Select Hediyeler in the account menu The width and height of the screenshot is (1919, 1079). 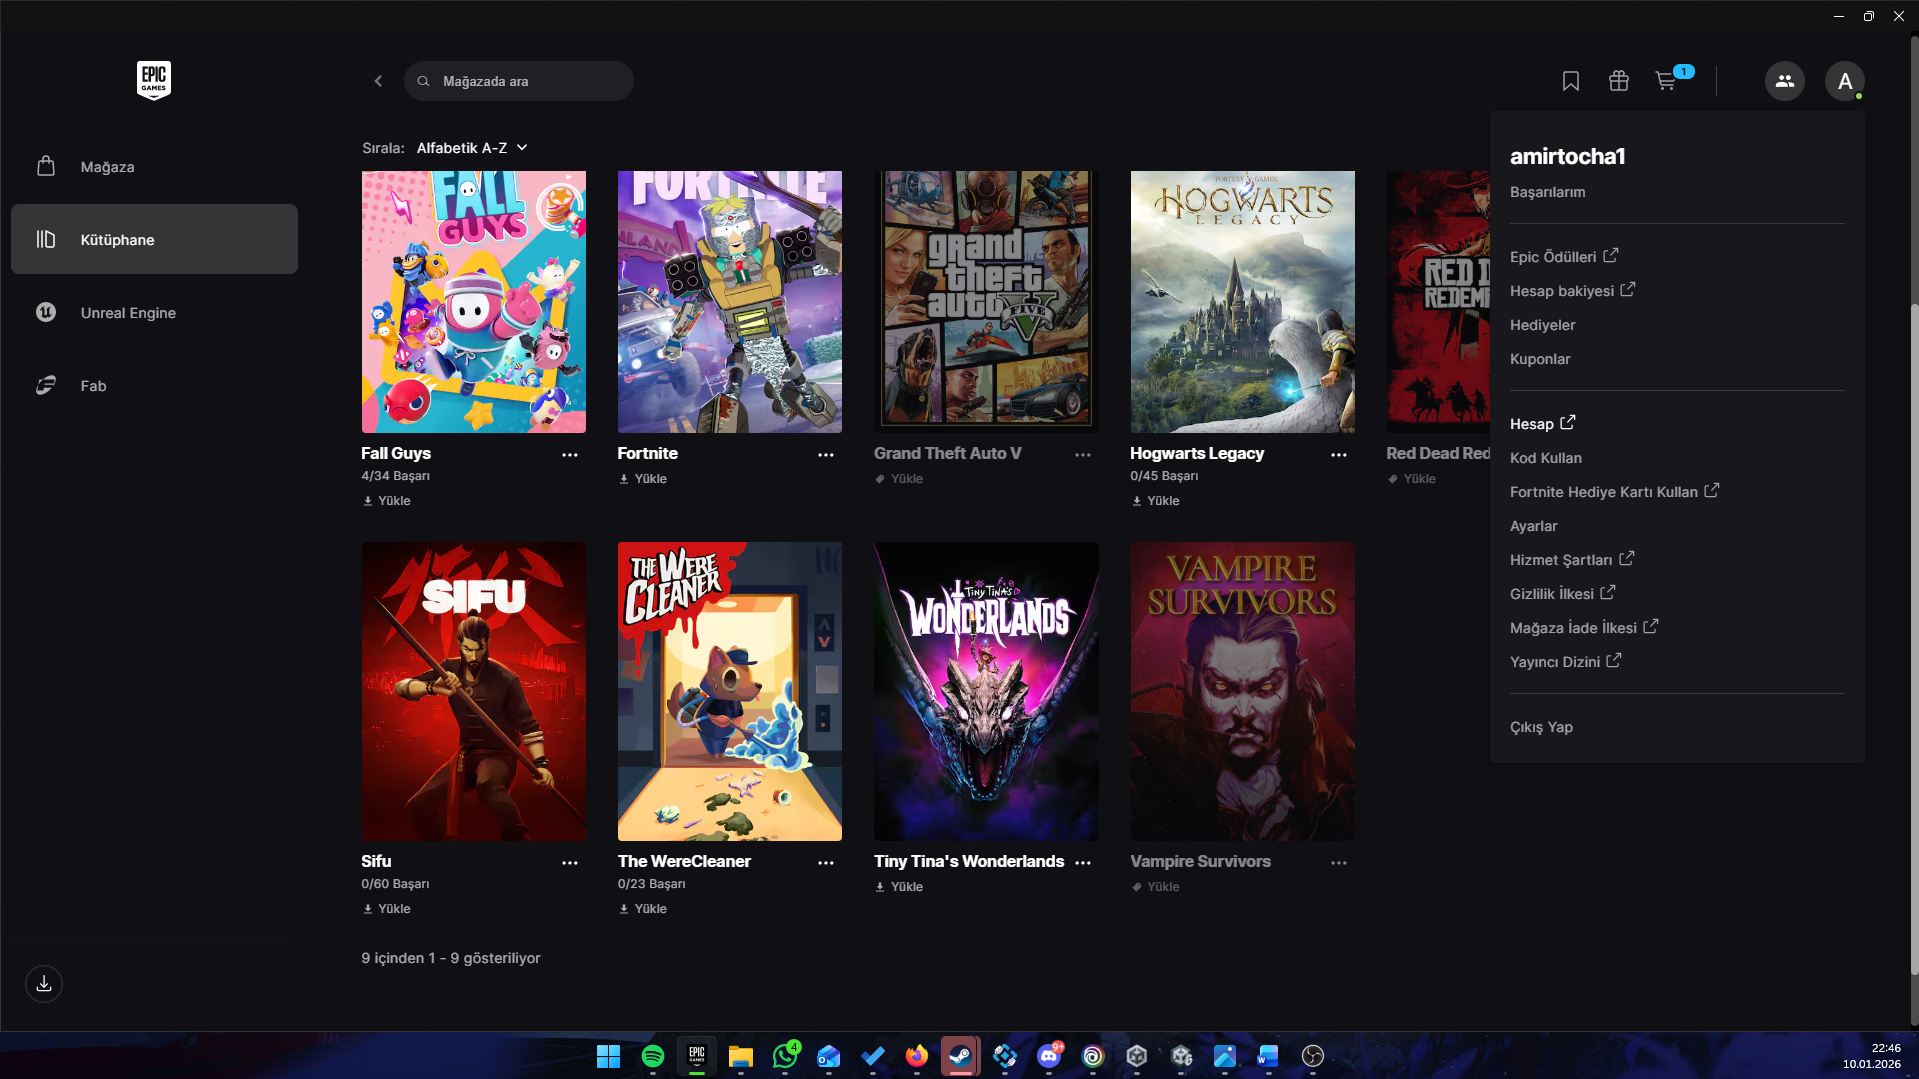(1542, 325)
